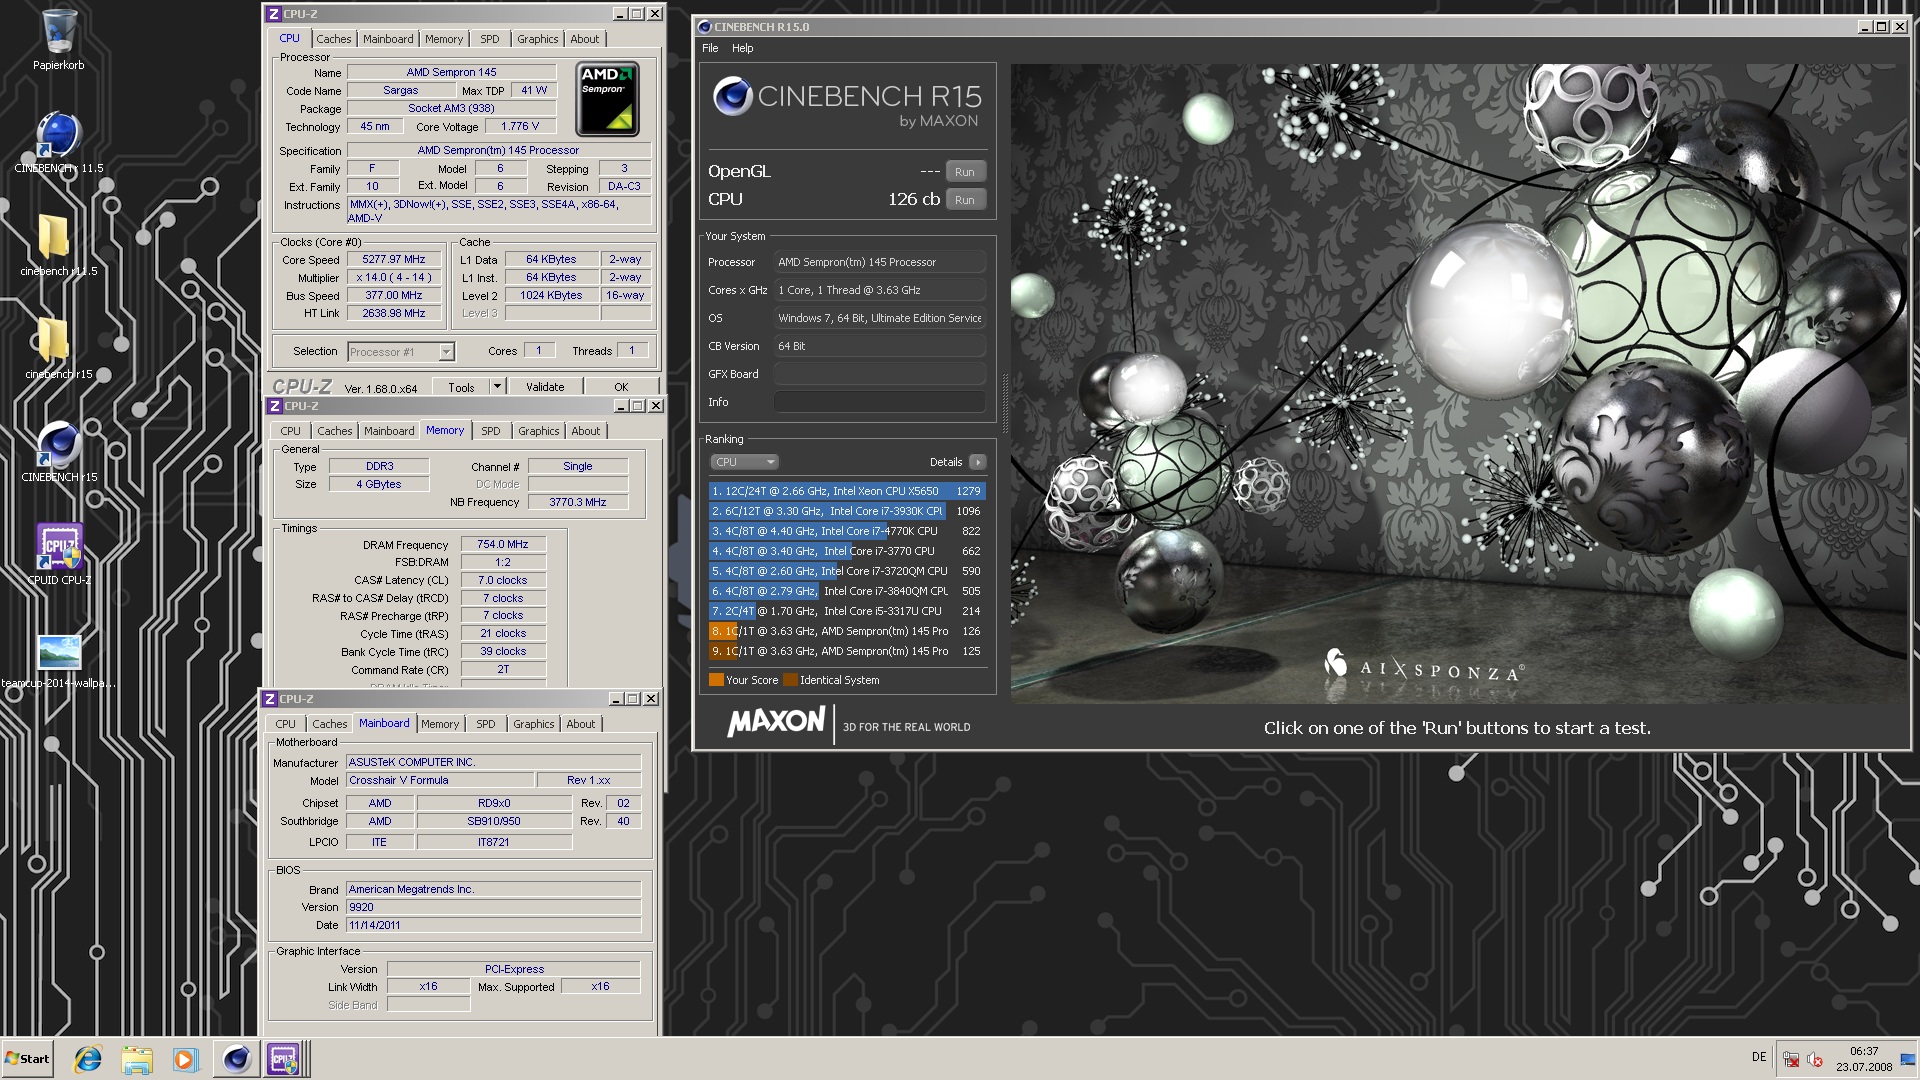Click the Identical System brown swatch
The image size is (1920, 1080).
coord(790,680)
